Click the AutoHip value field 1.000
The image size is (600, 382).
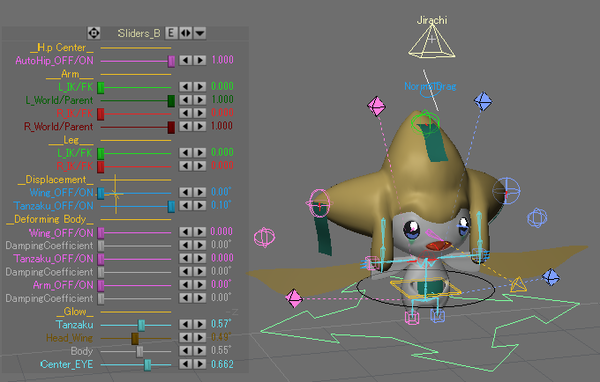coord(222,60)
